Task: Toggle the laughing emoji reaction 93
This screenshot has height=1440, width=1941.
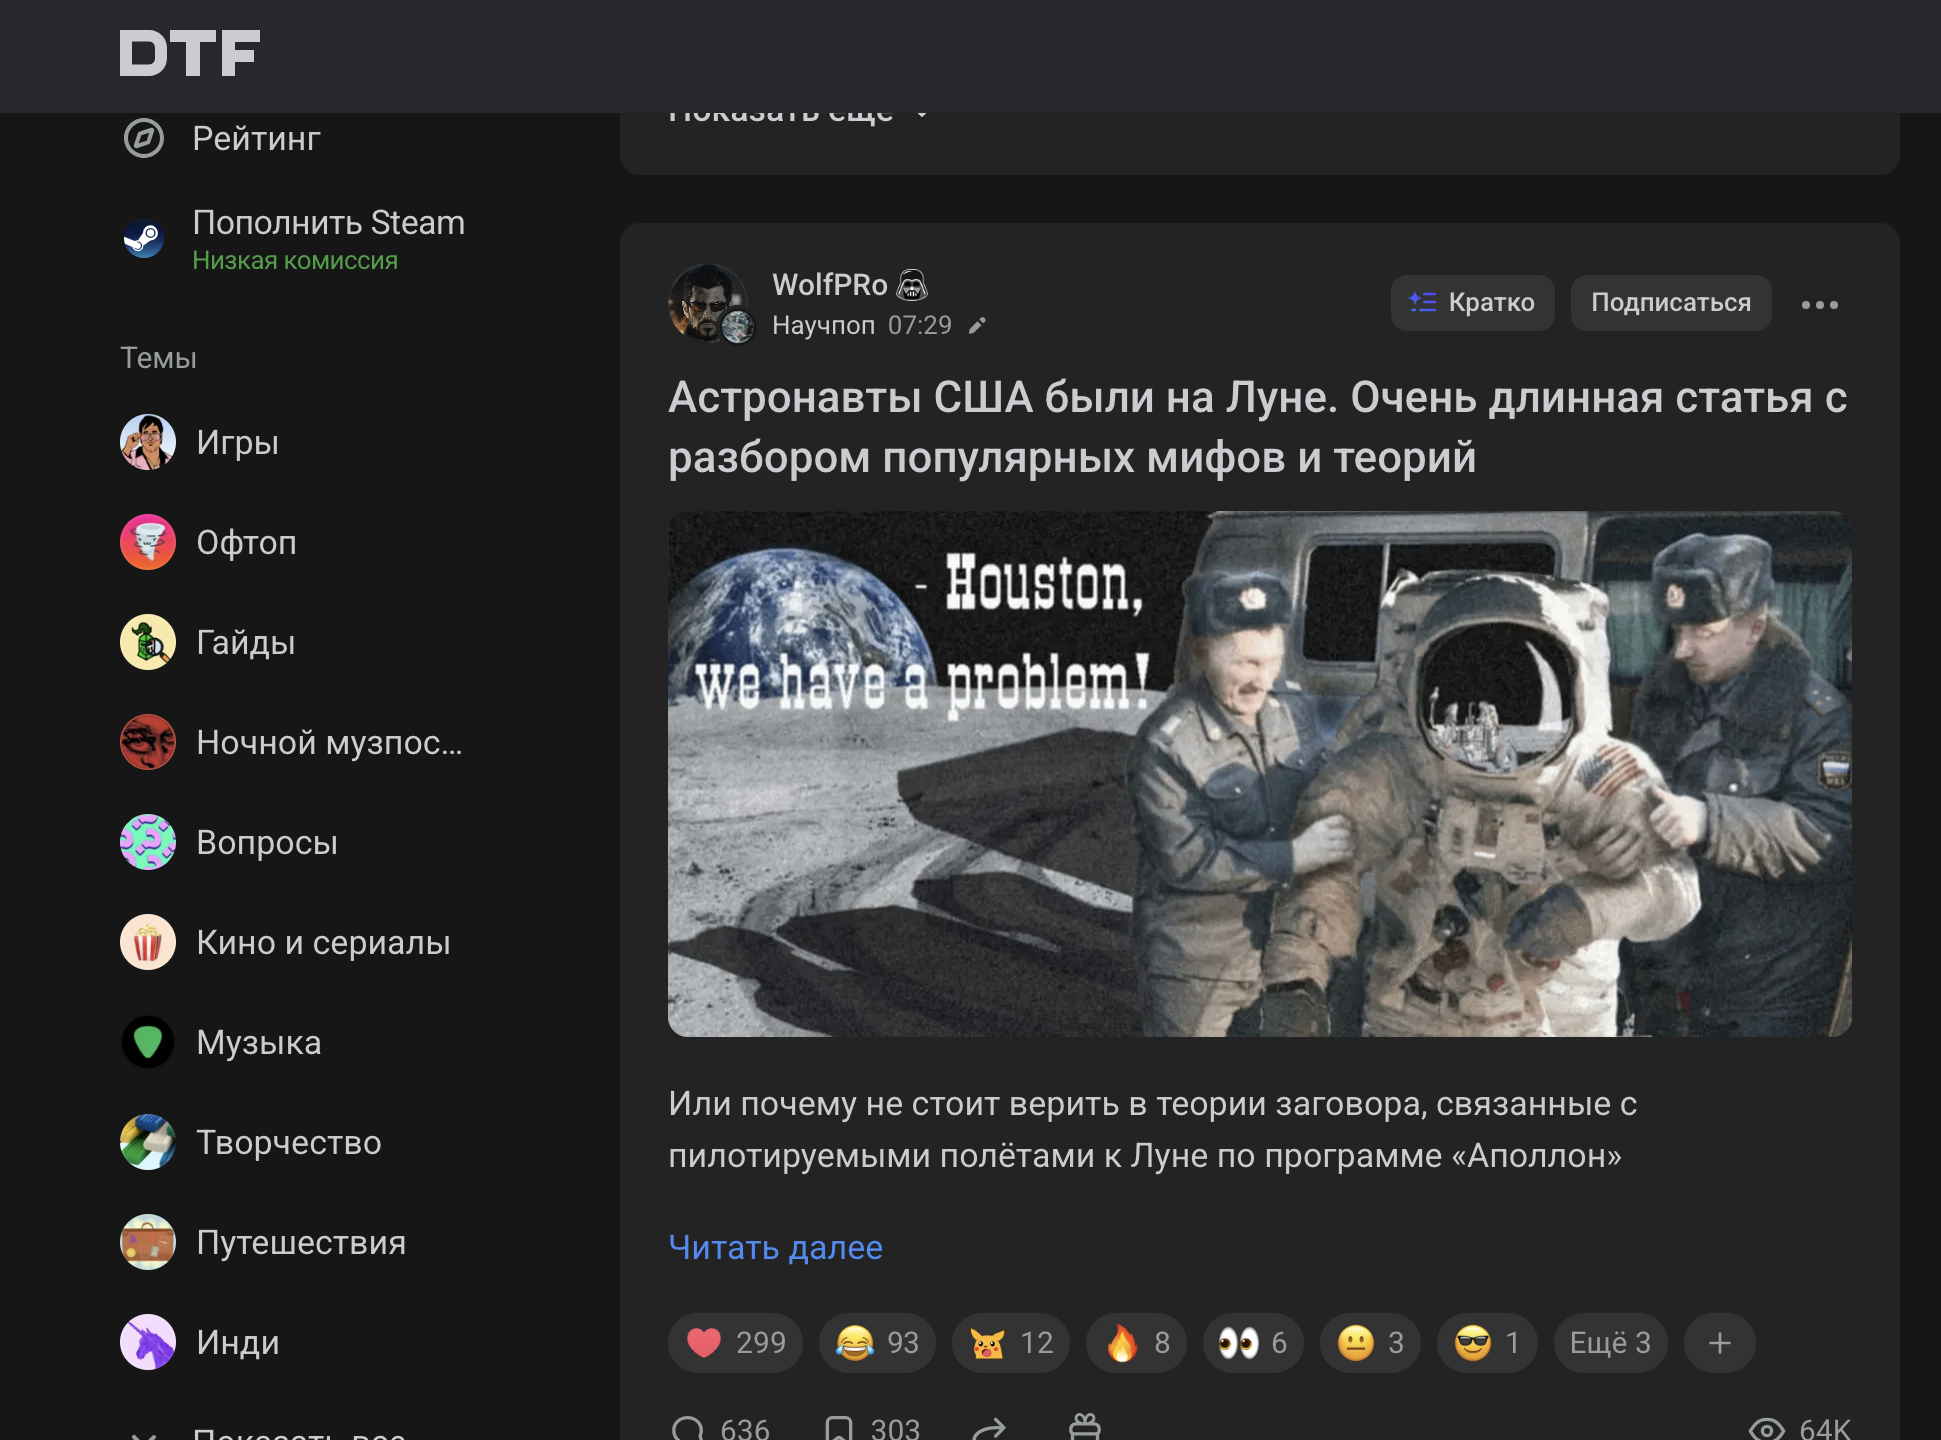Action: coord(876,1342)
